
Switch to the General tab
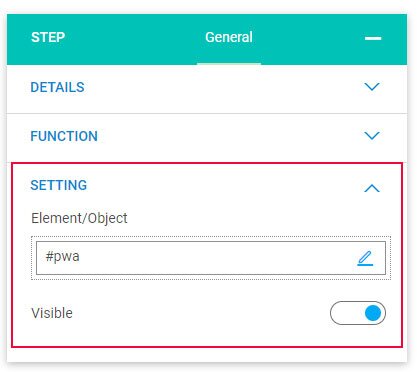(229, 37)
